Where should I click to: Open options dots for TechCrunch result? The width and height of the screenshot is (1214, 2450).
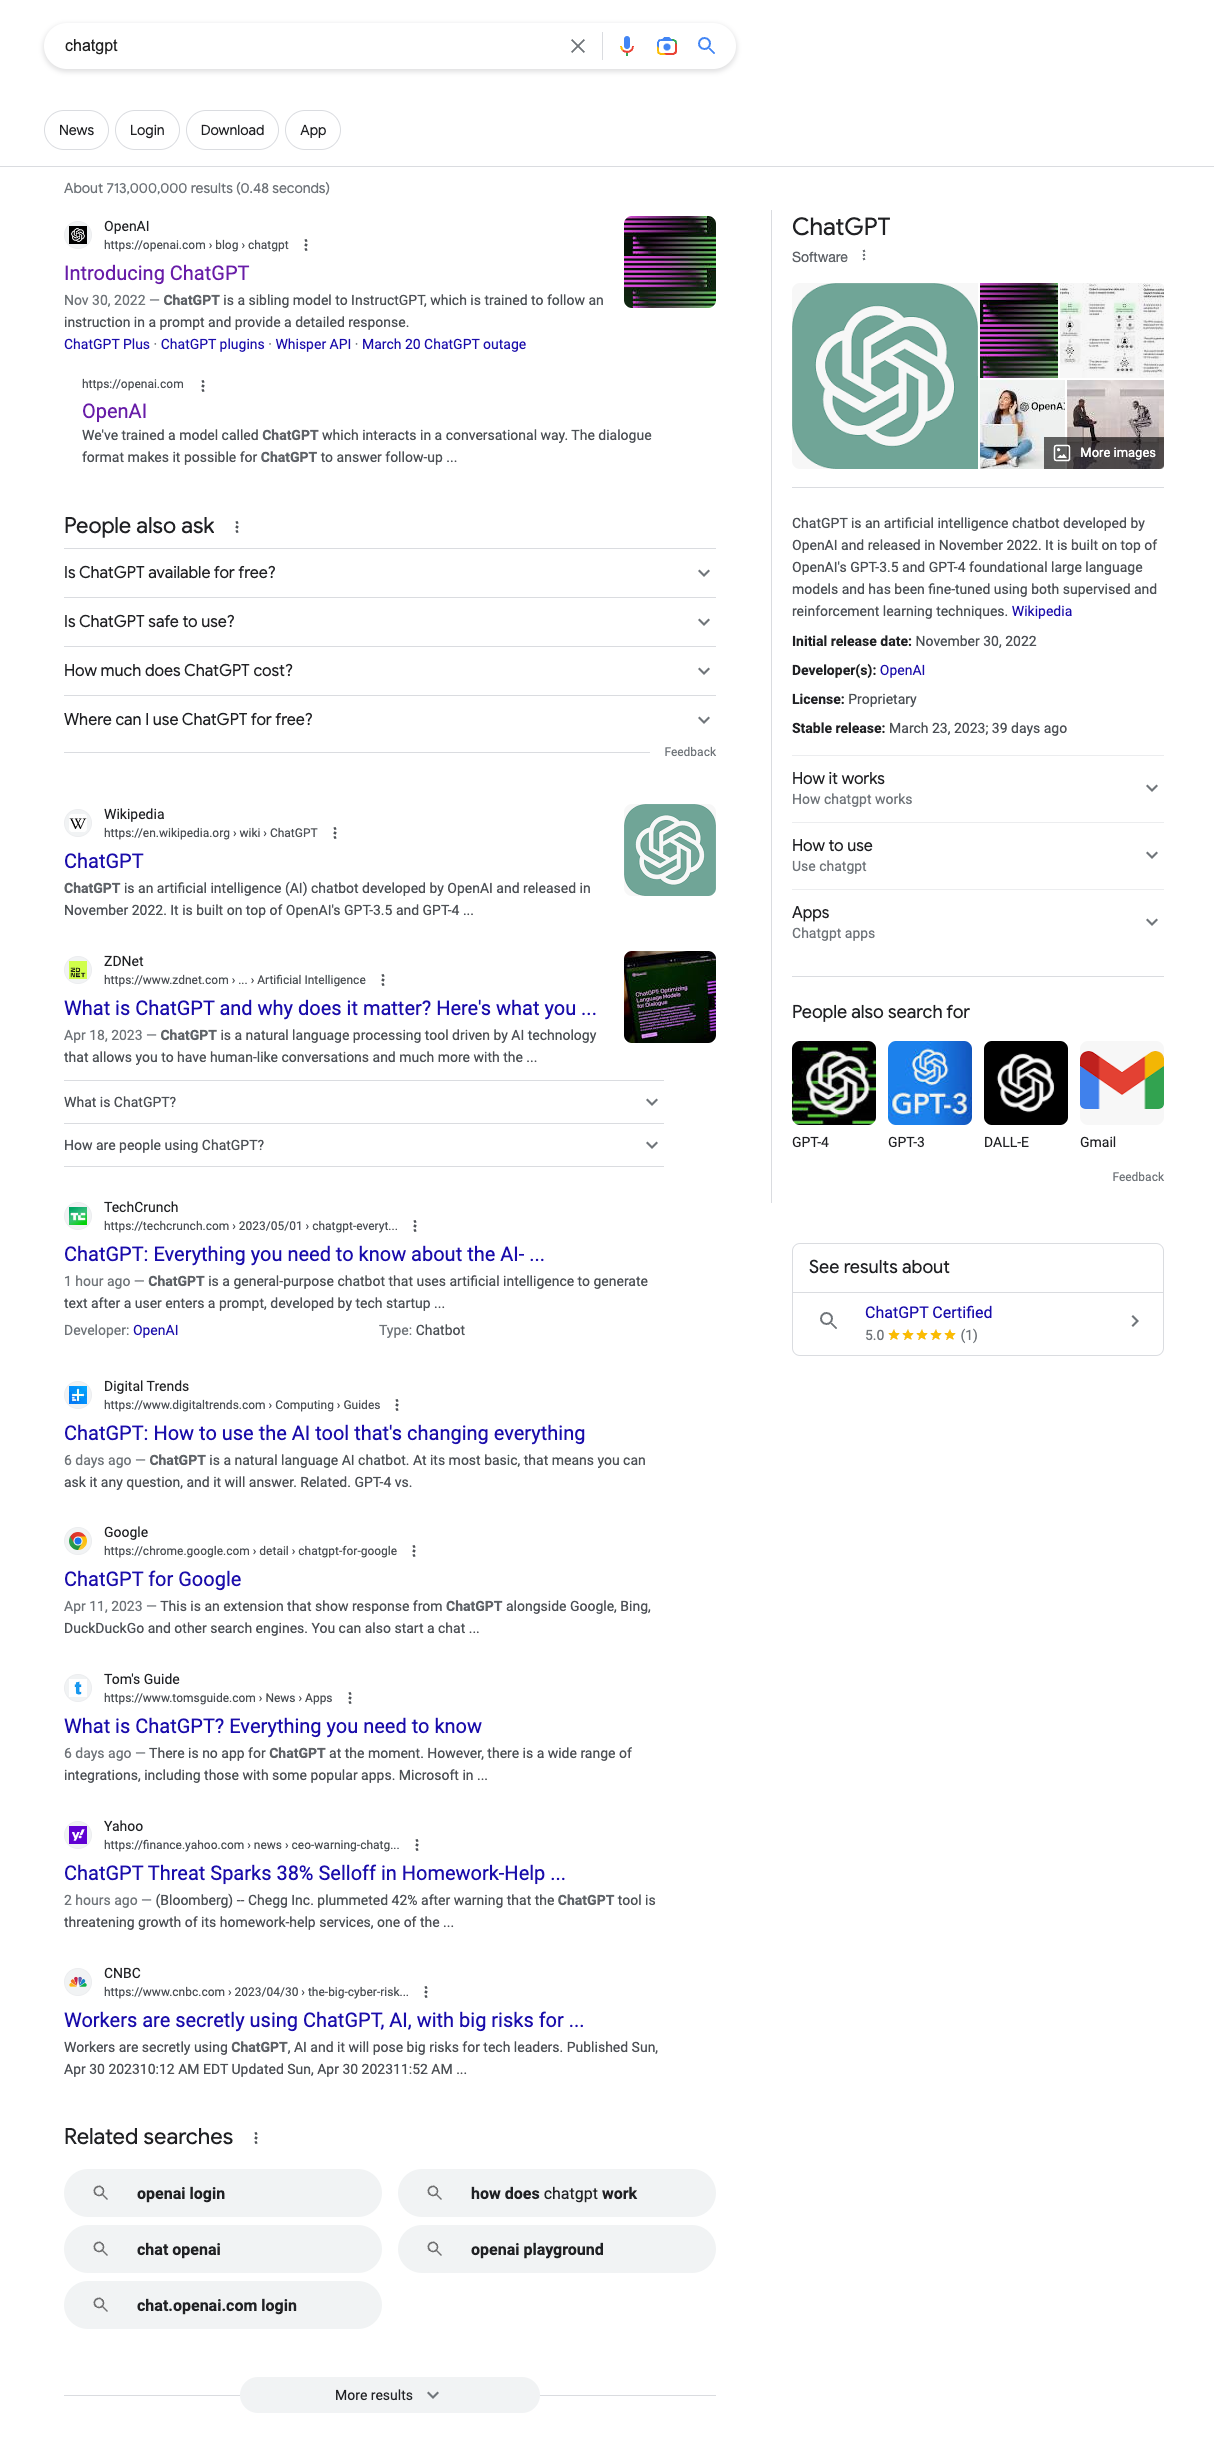(415, 1226)
